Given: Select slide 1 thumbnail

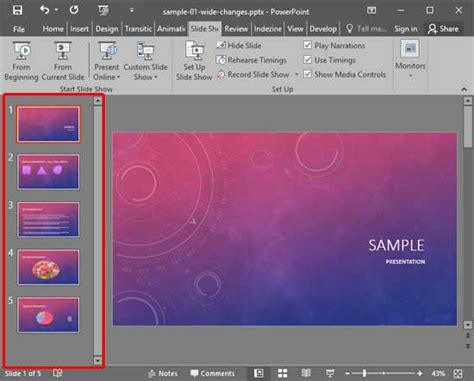Looking at the screenshot, I should tap(48, 124).
